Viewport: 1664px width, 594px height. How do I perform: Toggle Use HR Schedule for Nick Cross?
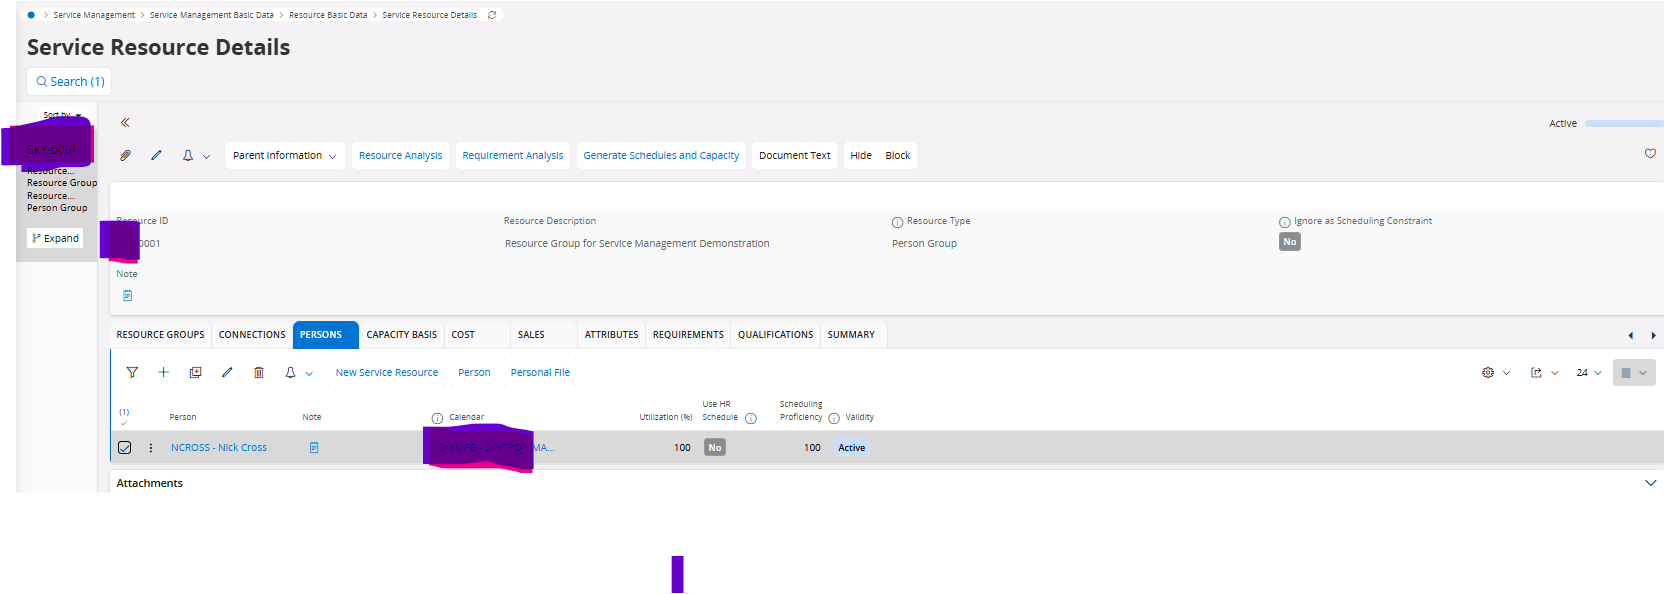[x=714, y=448]
